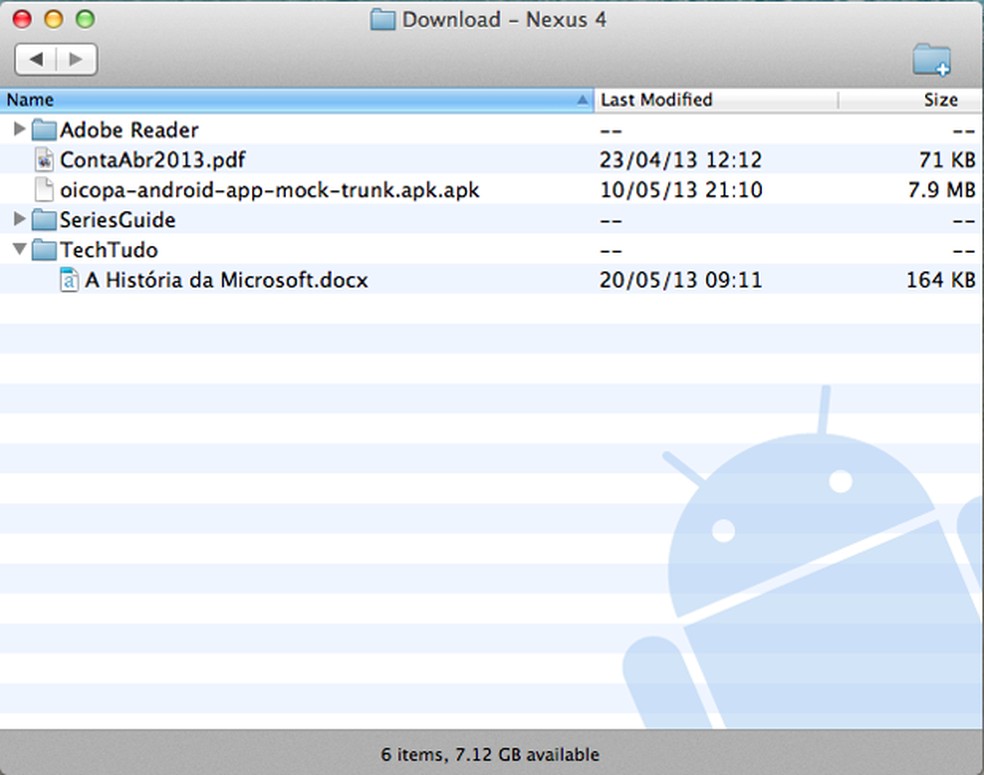Select the SeriesGuide folder name
The height and width of the screenshot is (775, 984).
117,220
